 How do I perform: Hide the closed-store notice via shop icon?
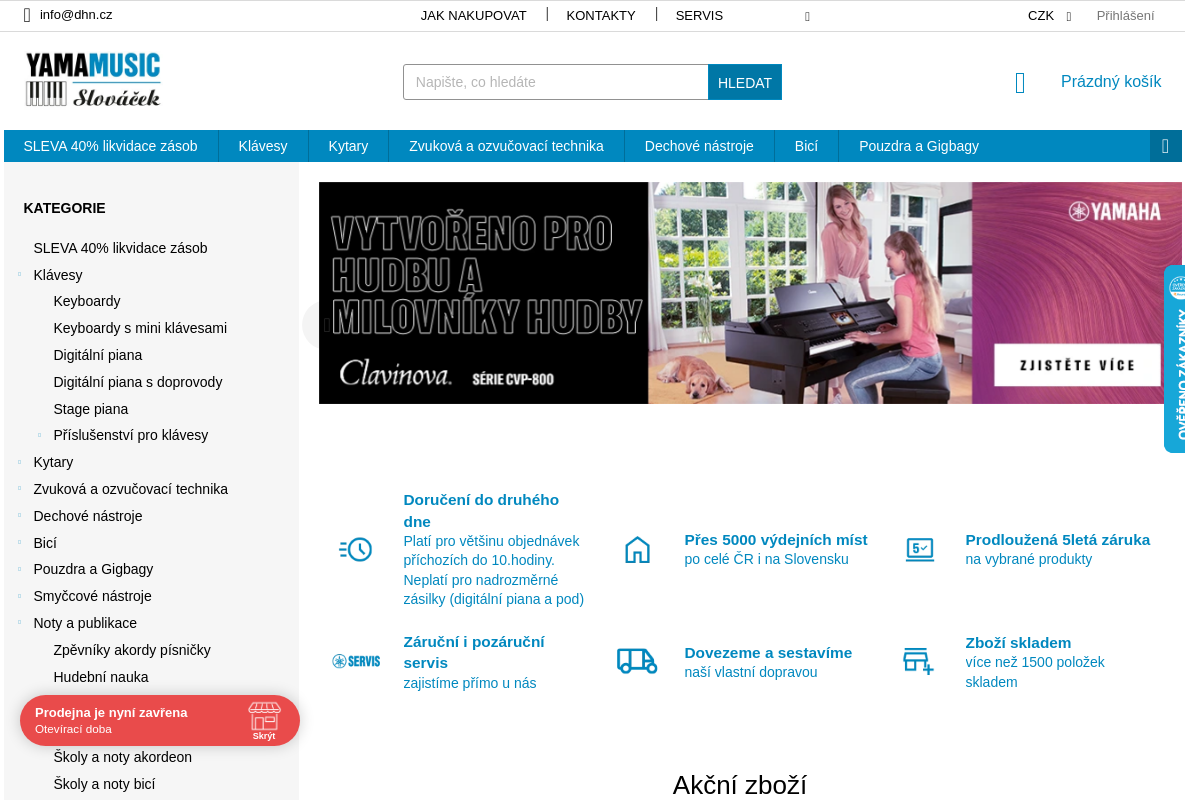click(x=264, y=720)
